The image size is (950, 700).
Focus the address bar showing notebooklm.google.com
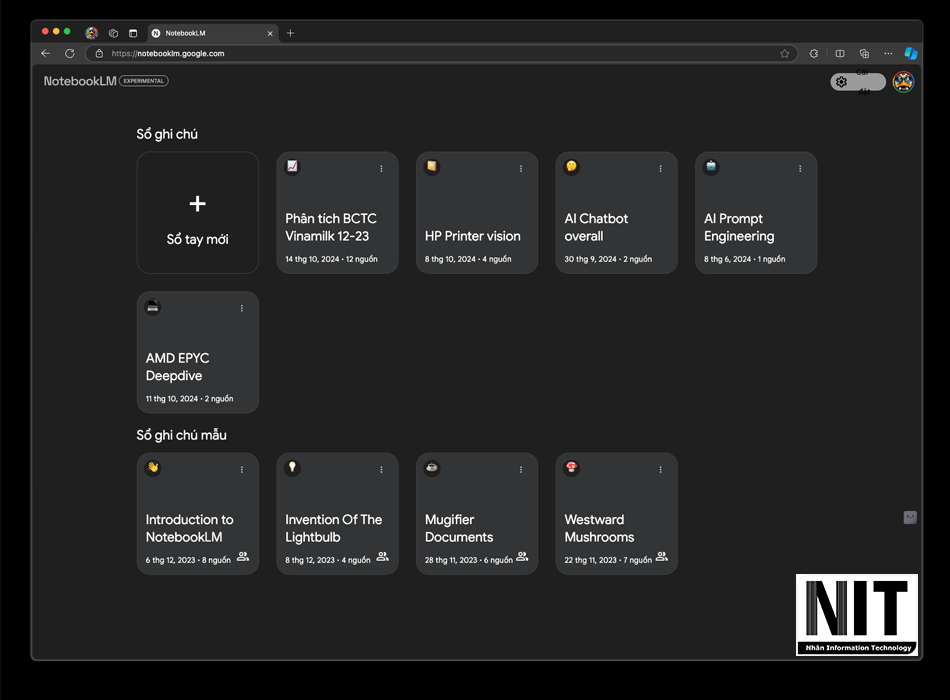point(441,53)
